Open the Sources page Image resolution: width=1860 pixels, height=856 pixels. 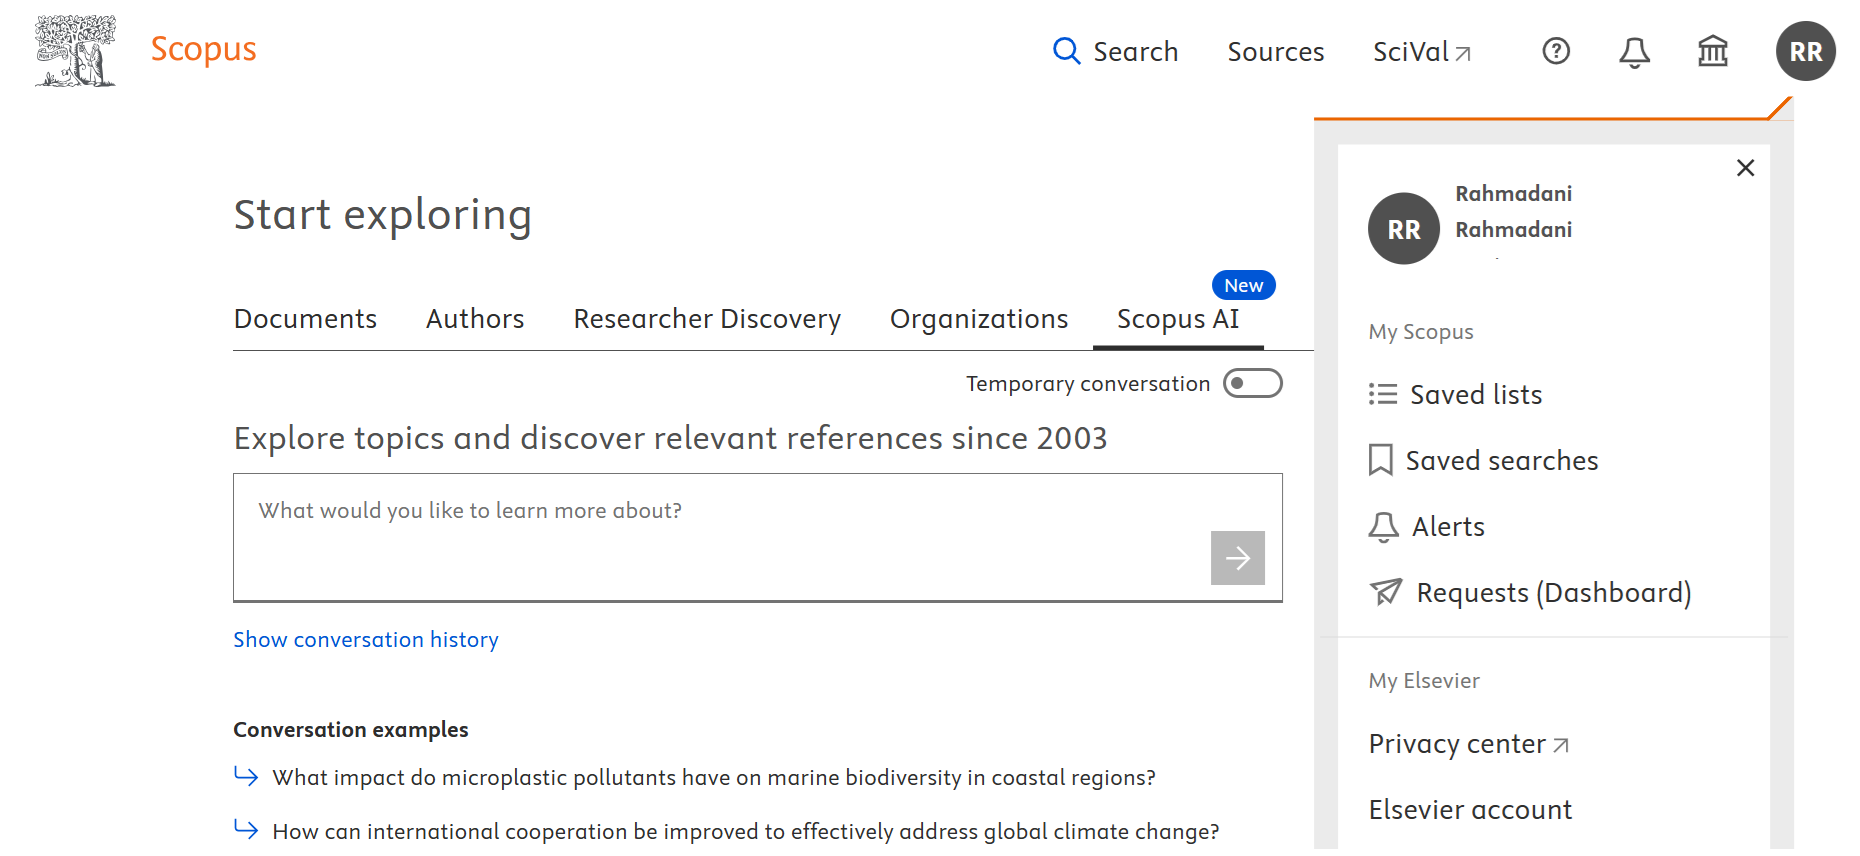click(x=1276, y=52)
